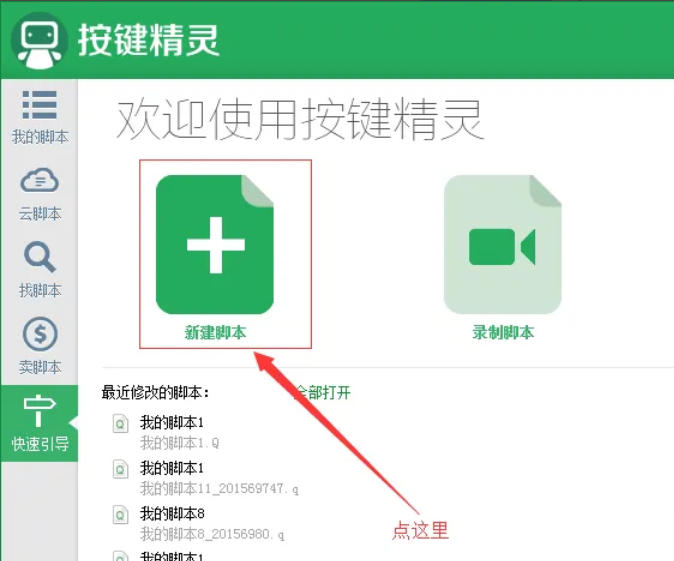This screenshot has height=561, width=674.
Task: Click the 最近修改的脚本 section label
Action: pos(155,393)
